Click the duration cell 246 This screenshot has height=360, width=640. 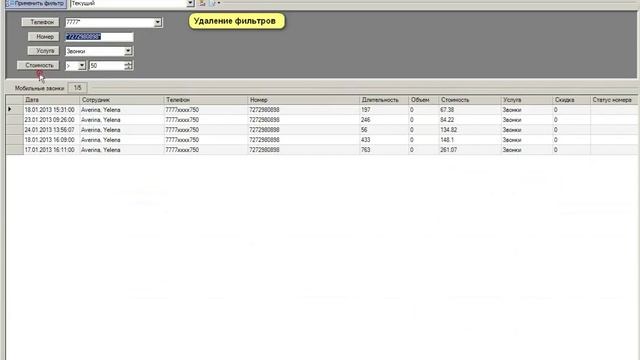click(x=384, y=120)
